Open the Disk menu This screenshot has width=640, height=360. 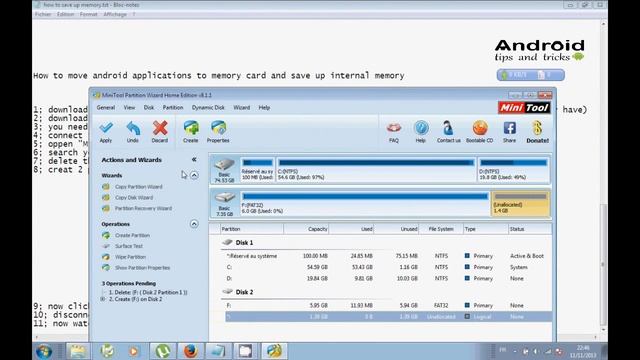point(149,108)
